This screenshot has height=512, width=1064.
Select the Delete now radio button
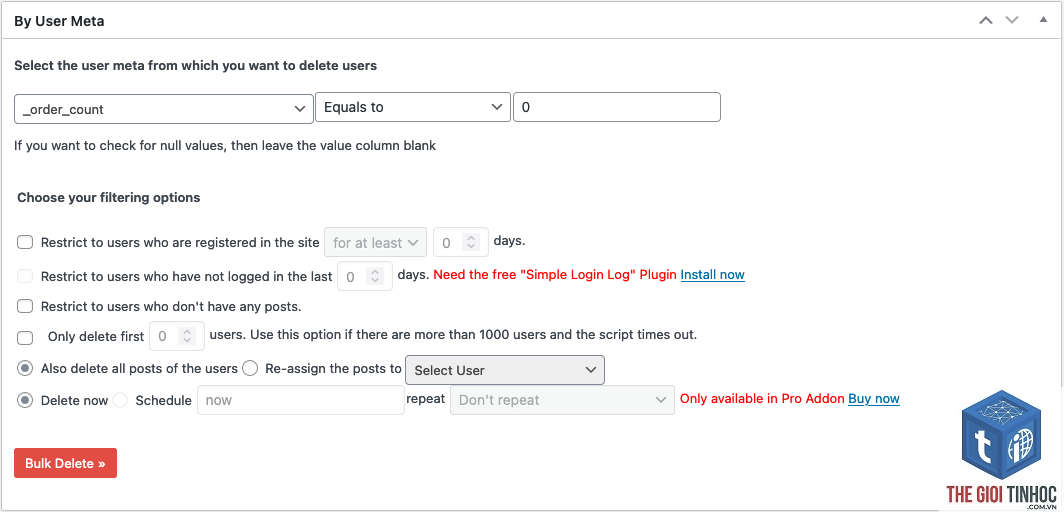click(25, 400)
